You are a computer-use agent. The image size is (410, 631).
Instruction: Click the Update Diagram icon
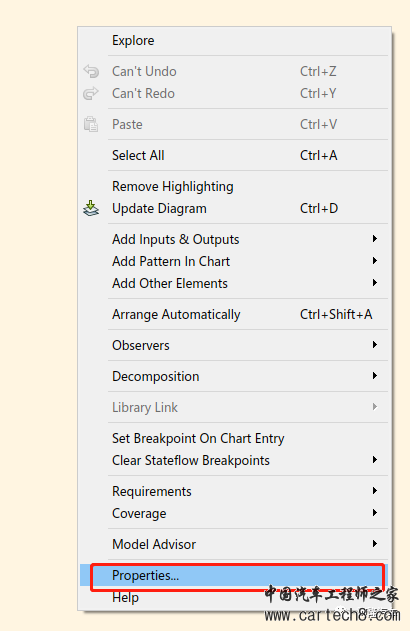click(91, 208)
